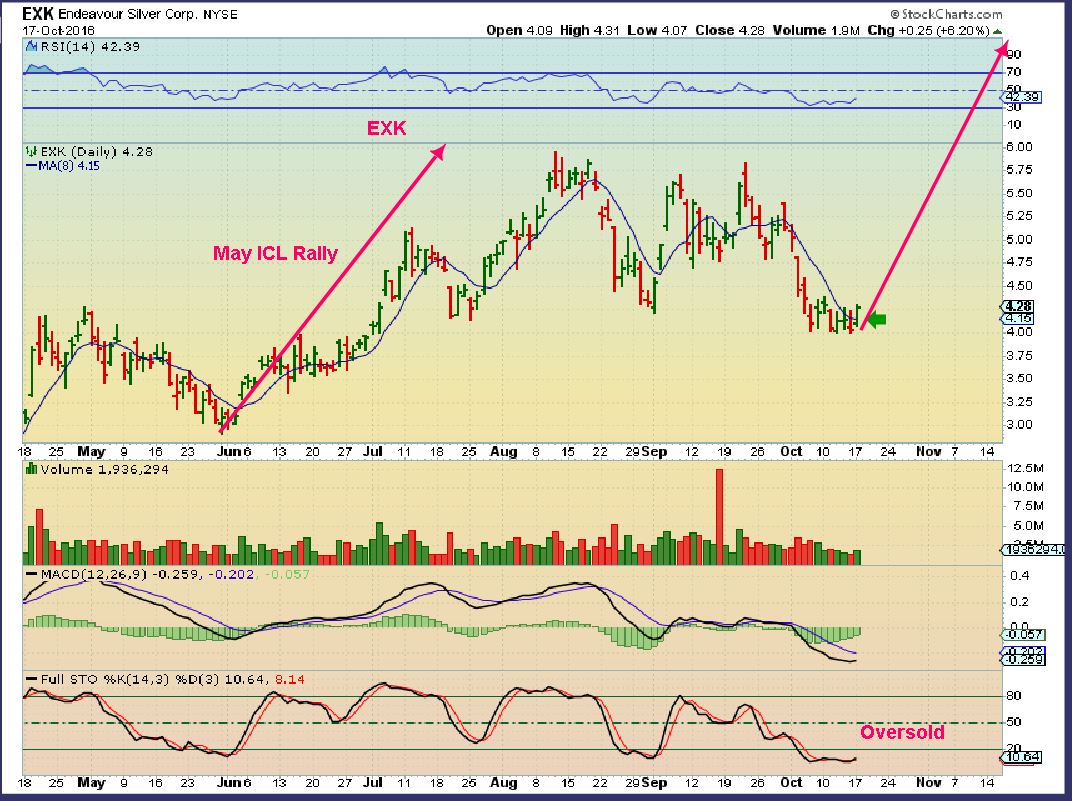This screenshot has width=1072, height=801.
Task: Click the 80 stochastic axis level label
Action: [x=1014, y=696]
